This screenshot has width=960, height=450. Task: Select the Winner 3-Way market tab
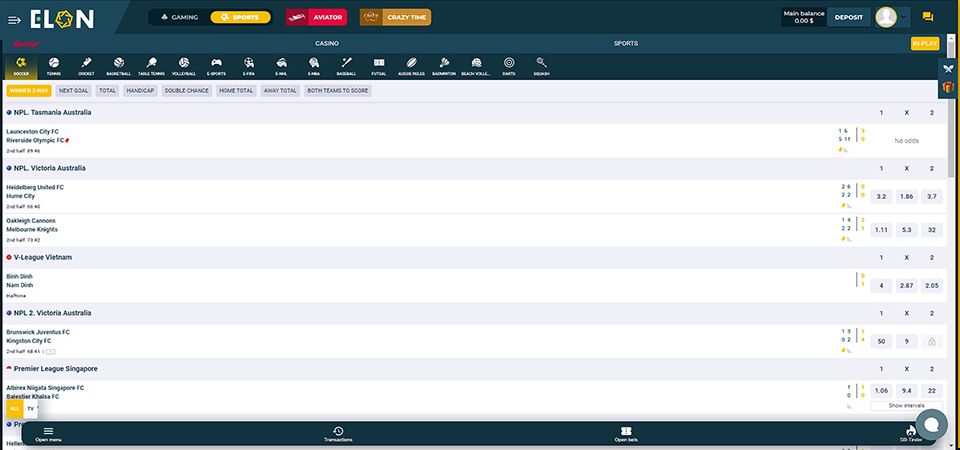(x=29, y=91)
